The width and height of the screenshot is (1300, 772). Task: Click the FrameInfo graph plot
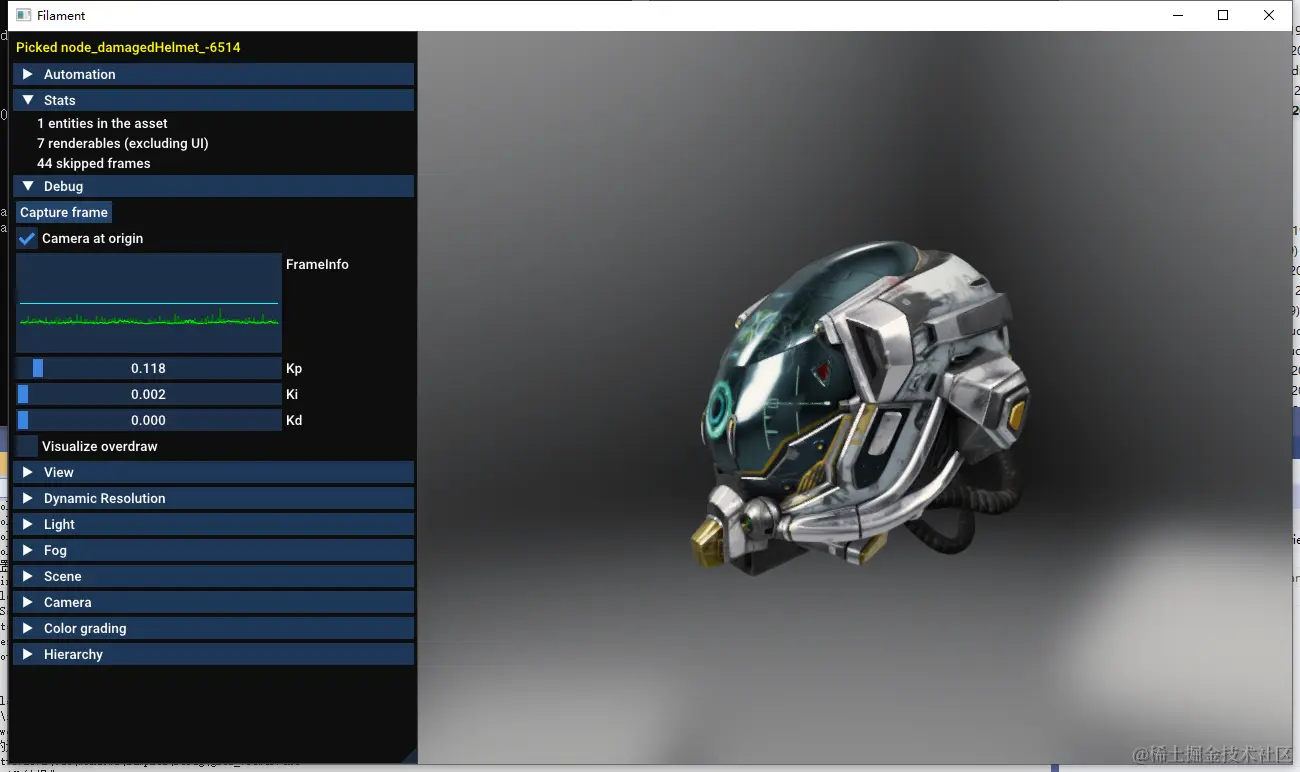click(x=149, y=303)
